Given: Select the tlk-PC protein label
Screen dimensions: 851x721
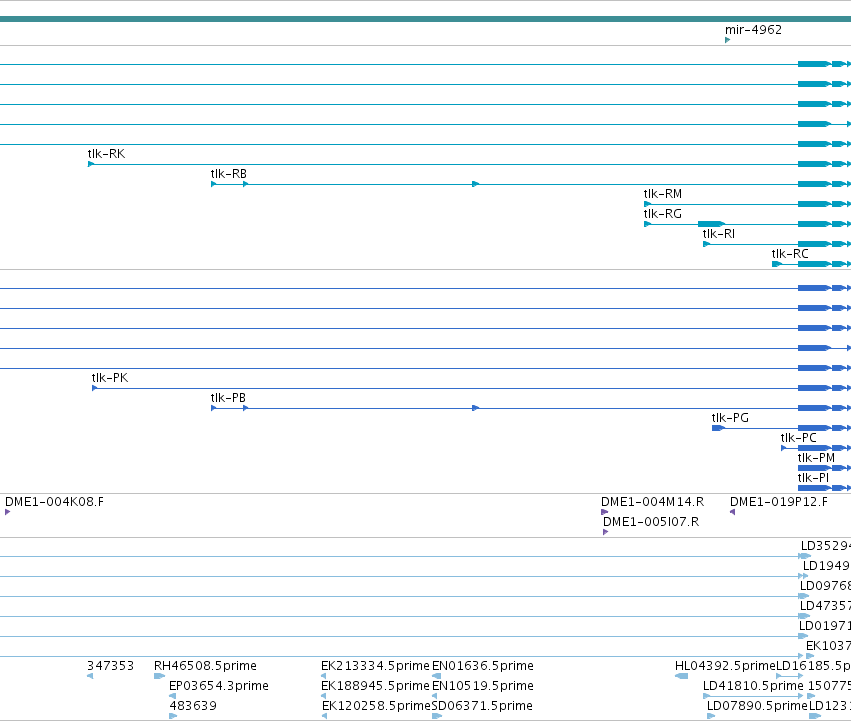Looking at the screenshot, I should point(798,438).
